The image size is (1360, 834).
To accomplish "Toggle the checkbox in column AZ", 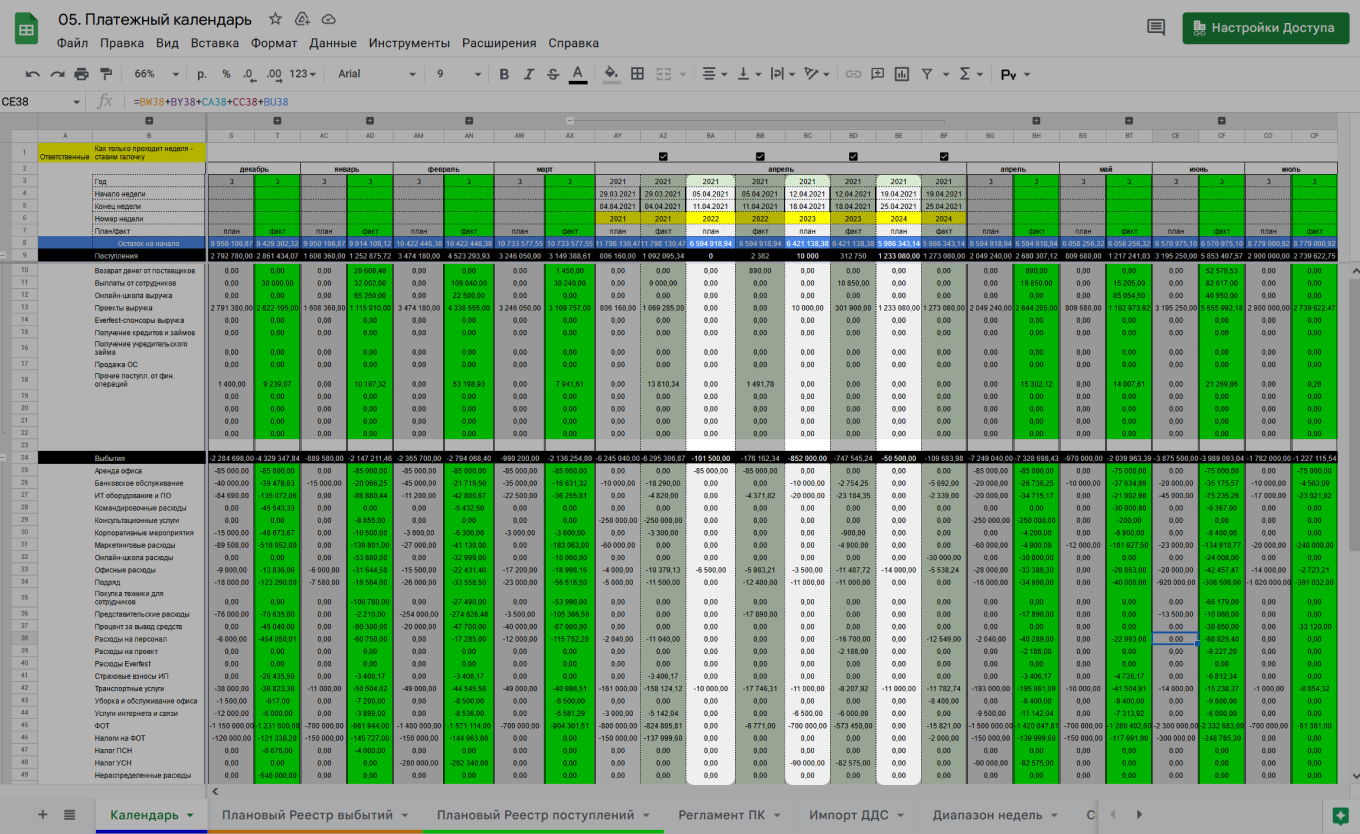I will click(664, 155).
